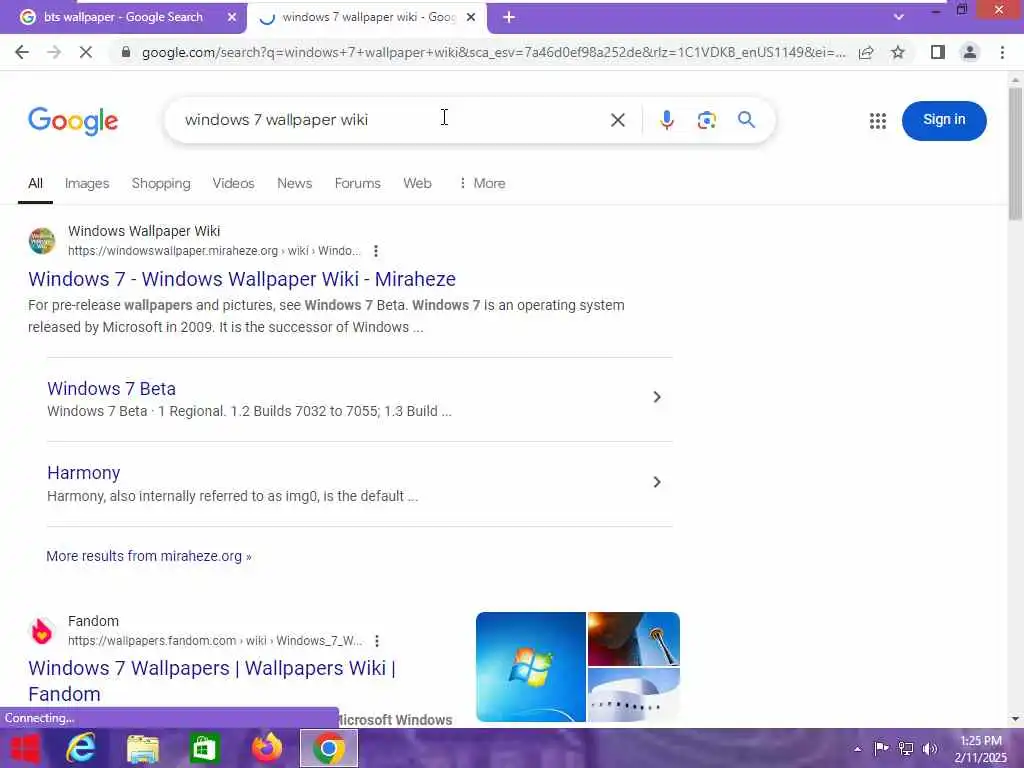
Task: Expand the More search filters menu
Action: tap(482, 184)
